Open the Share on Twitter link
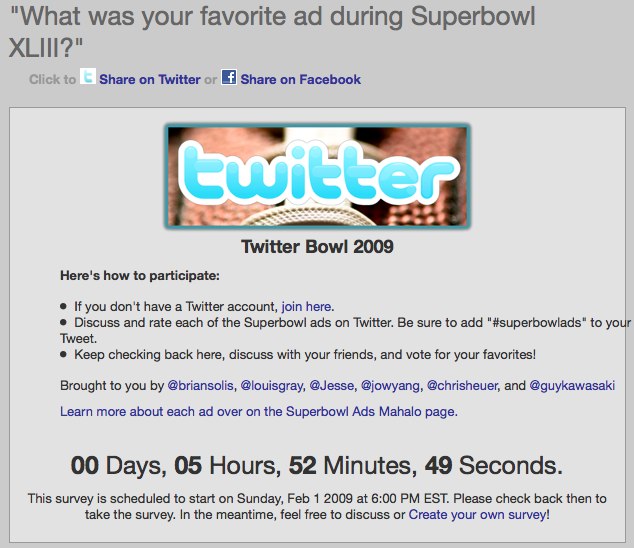The width and height of the screenshot is (634, 548). point(150,79)
